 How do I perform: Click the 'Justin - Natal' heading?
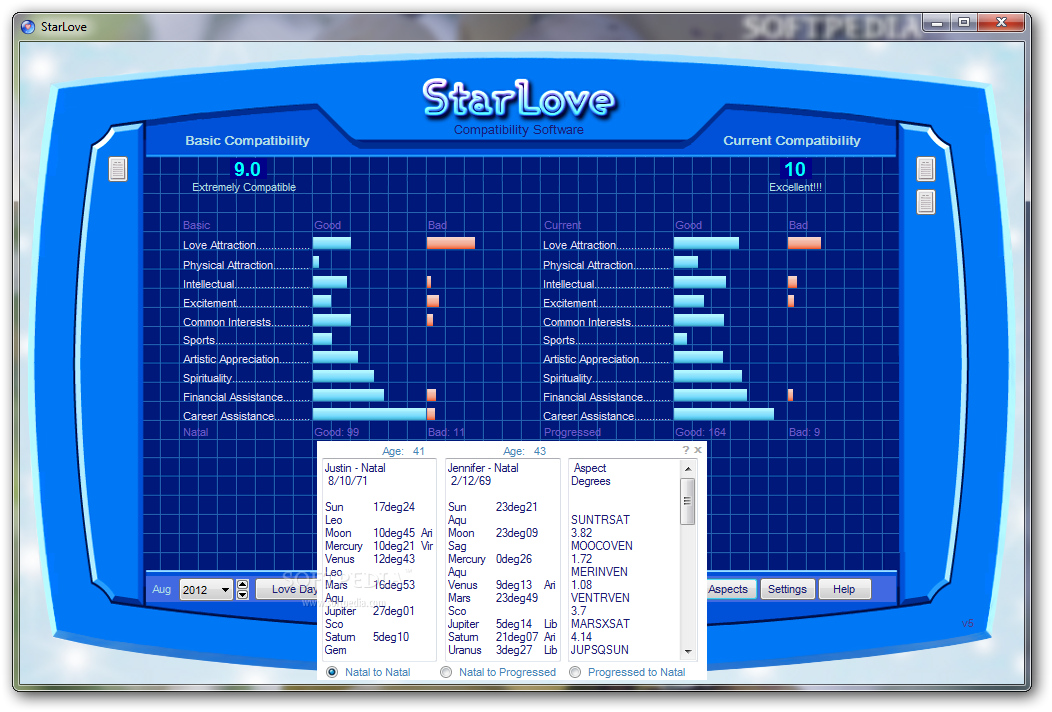pyautogui.click(x=355, y=468)
